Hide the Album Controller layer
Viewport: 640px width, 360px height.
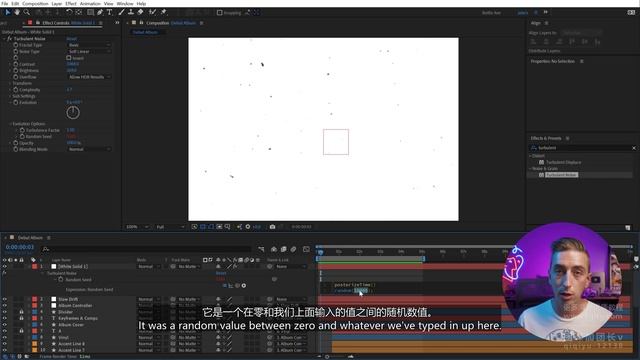4,305
